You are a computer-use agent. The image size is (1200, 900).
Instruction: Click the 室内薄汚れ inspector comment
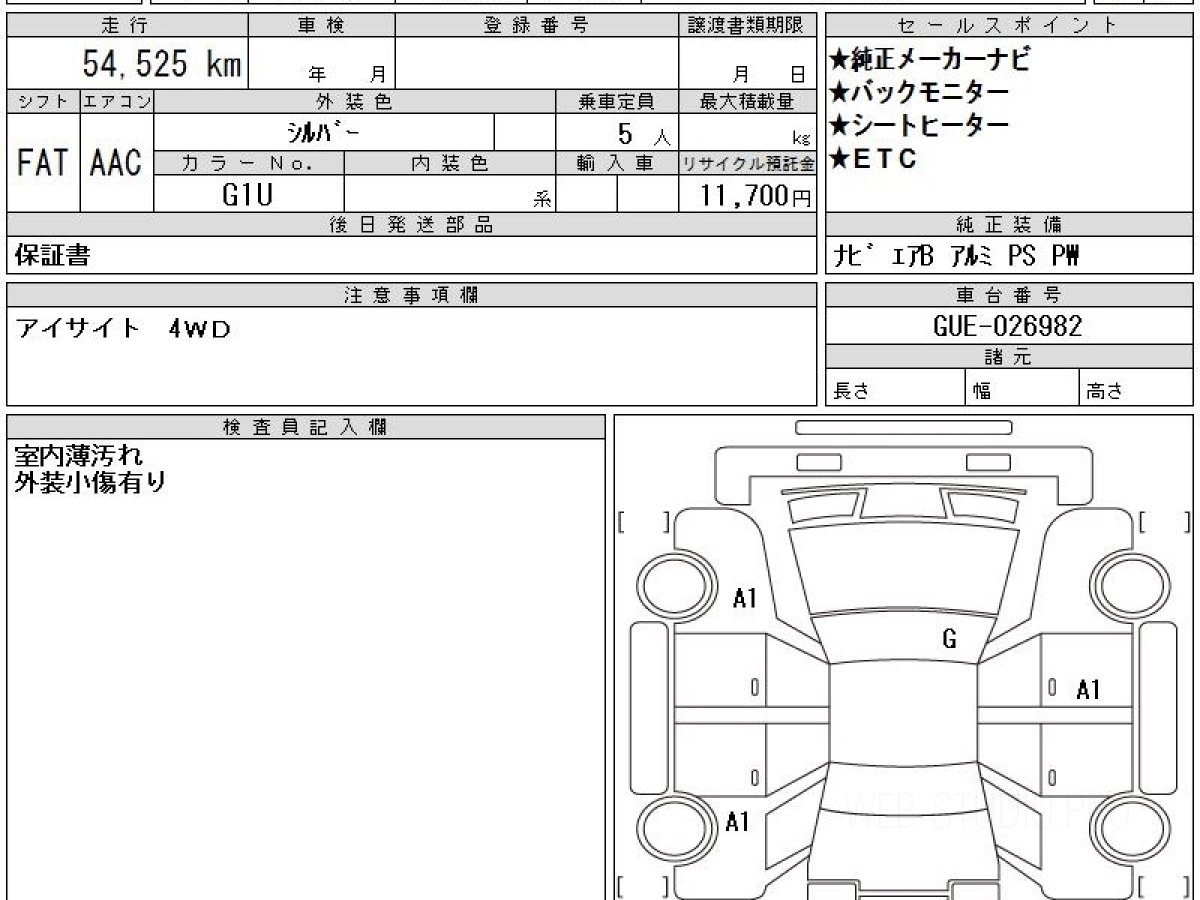[x=79, y=455]
